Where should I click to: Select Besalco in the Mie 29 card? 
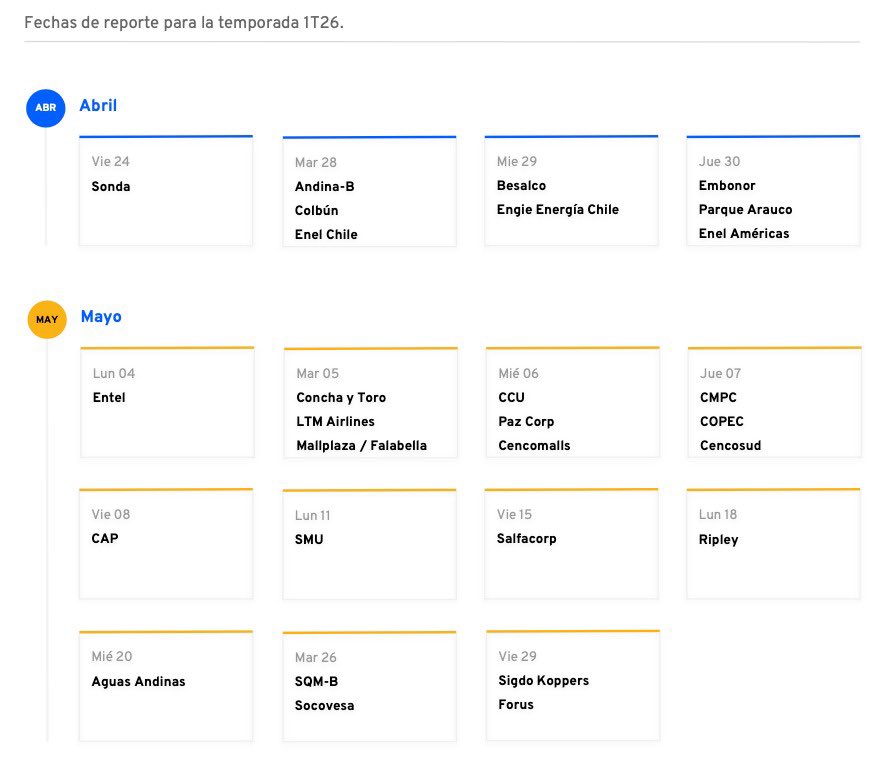pos(521,185)
